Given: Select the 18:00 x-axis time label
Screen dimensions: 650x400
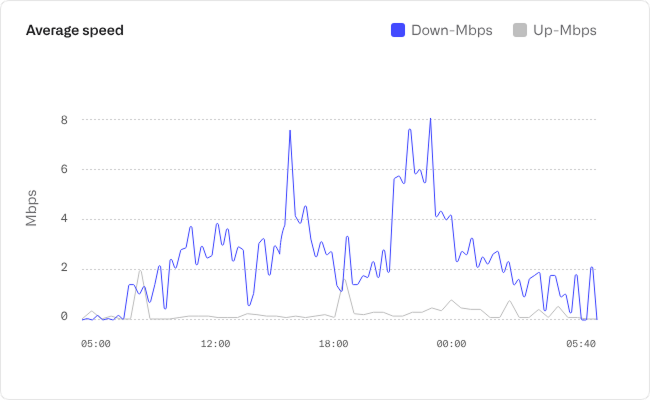Looking at the screenshot, I should [x=333, y=343].
